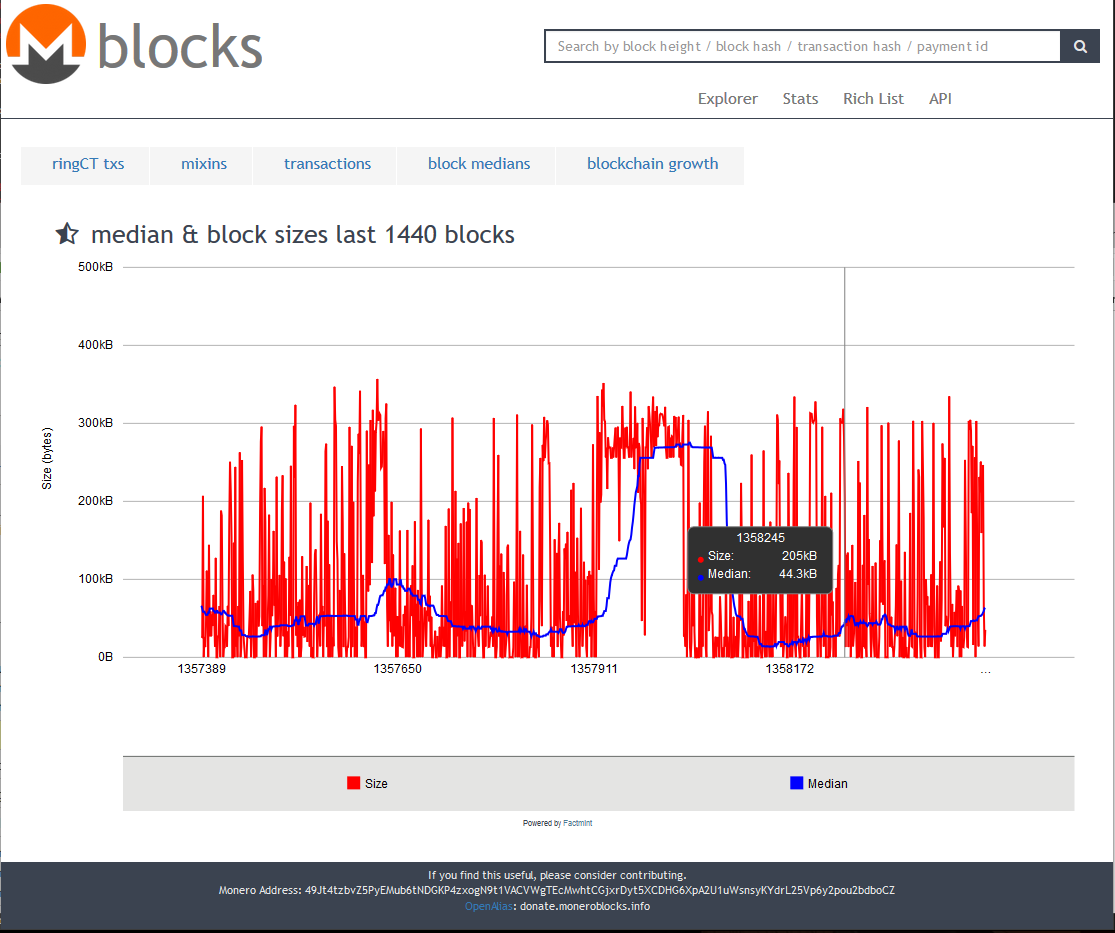Open the OpenAlias link in footer

coord(489,906)
